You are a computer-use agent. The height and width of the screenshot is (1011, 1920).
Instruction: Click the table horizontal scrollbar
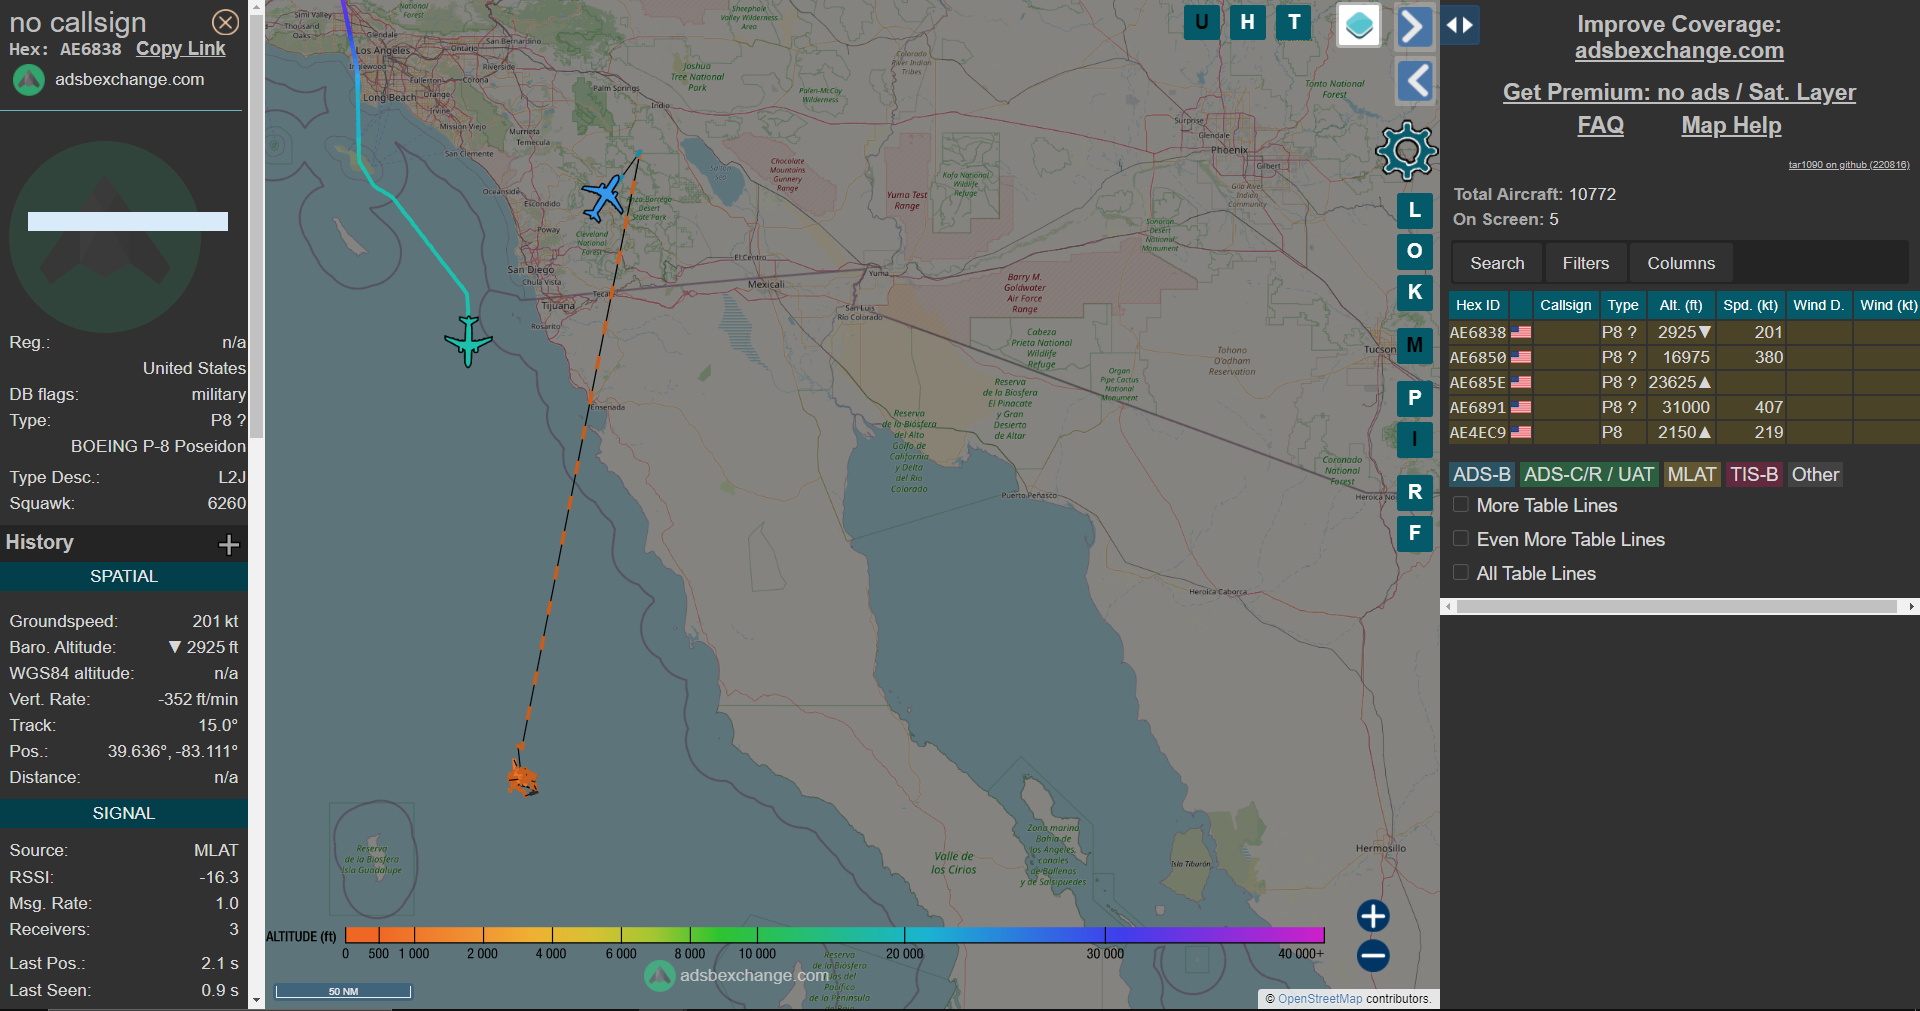[x=1677, y=606]
